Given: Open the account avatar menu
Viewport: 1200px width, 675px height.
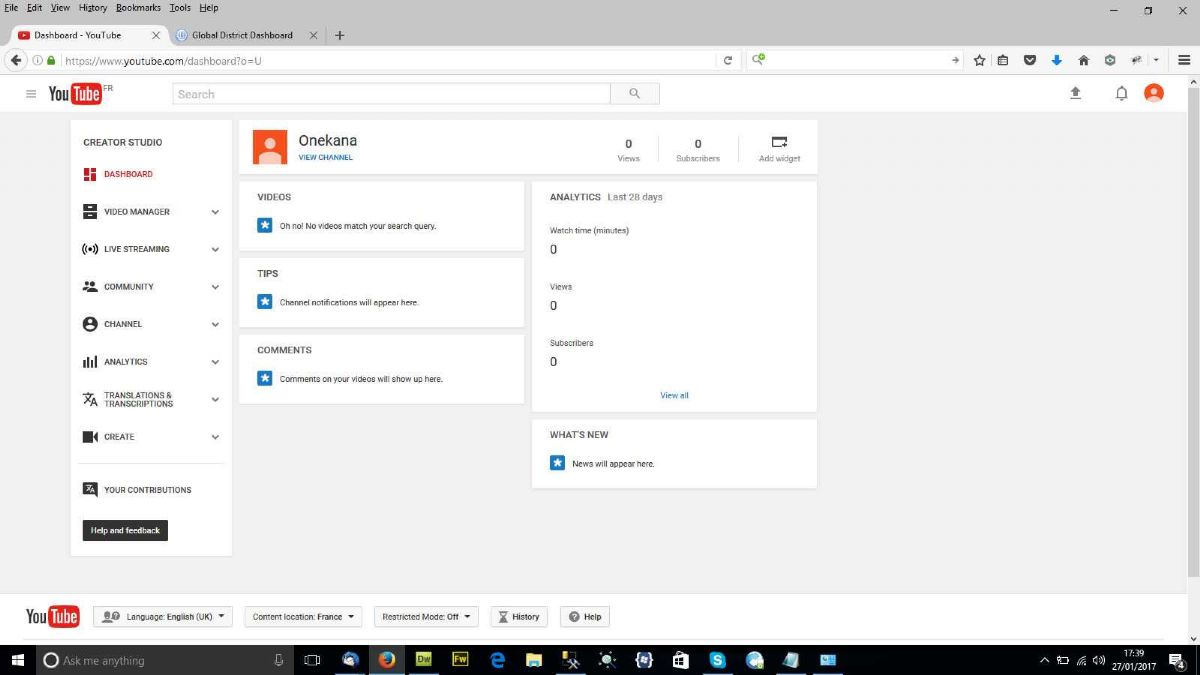Looking at the screenshot, I should tap(1154, 93).
